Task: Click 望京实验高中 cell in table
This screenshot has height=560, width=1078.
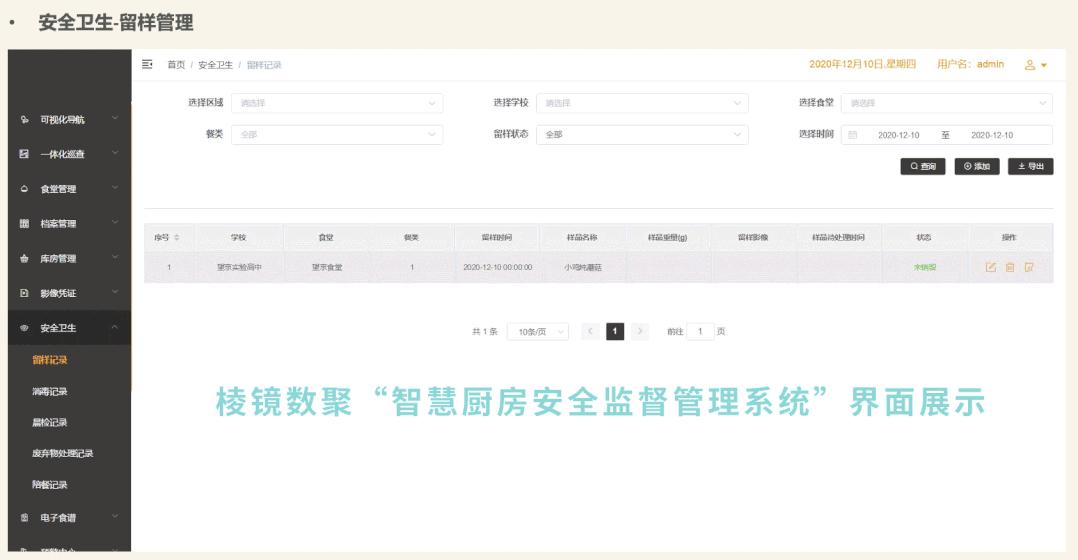Action: [239, 267]
